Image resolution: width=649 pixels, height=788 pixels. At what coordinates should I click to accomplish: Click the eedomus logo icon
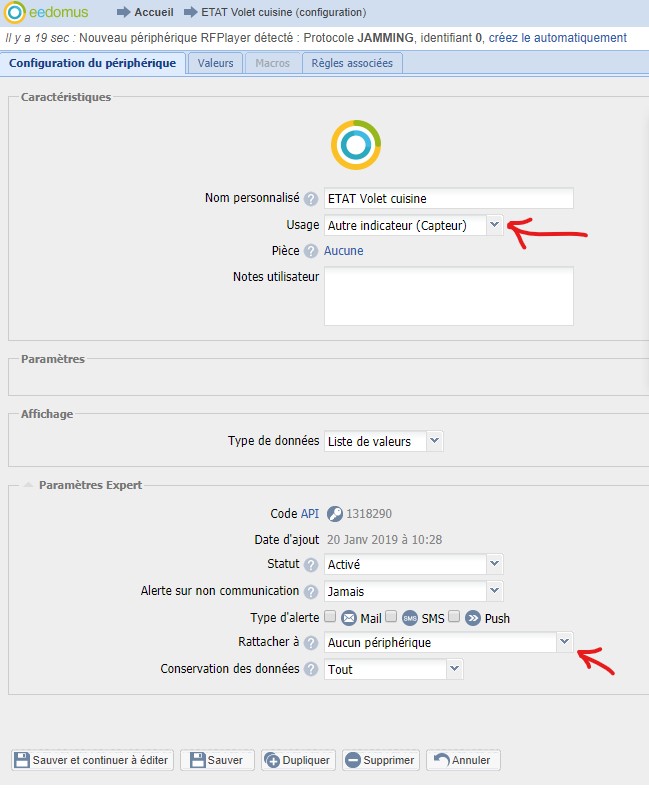(x=14, y=13)
